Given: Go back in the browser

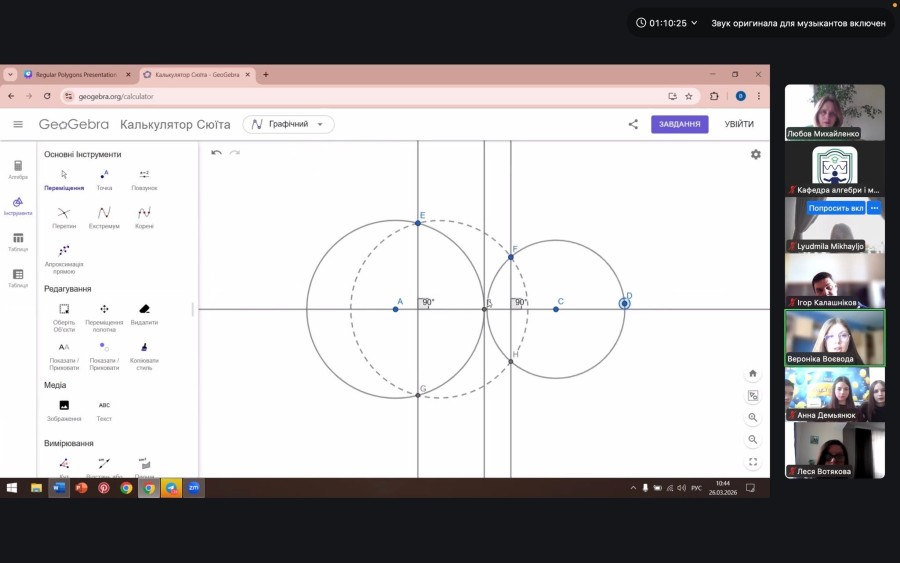Looking at the screenshot, I should click(11, 96).
